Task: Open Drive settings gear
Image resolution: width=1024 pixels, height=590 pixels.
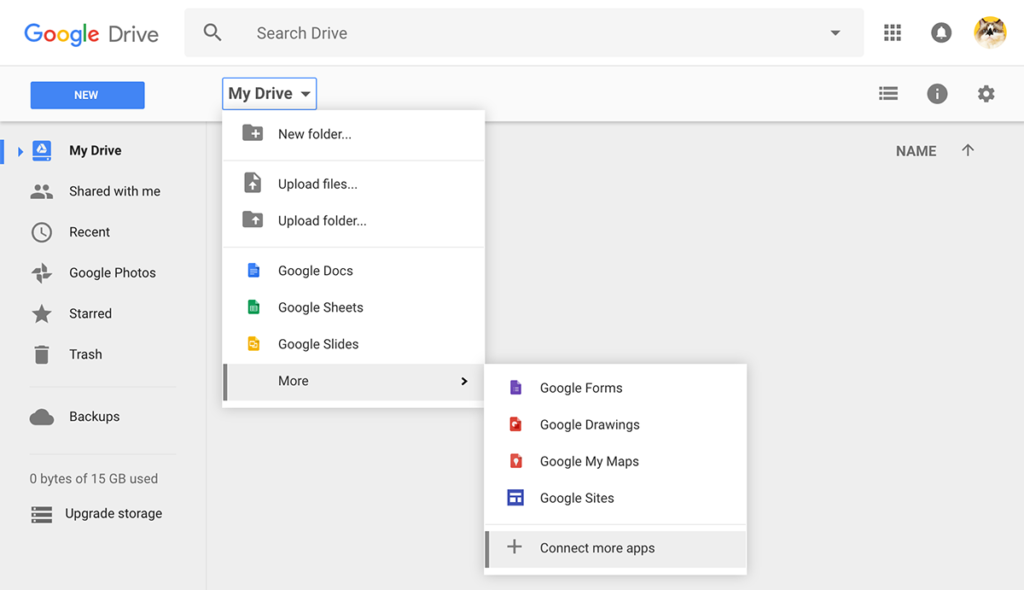Action: pyautogui.click(x=985, y=93)
